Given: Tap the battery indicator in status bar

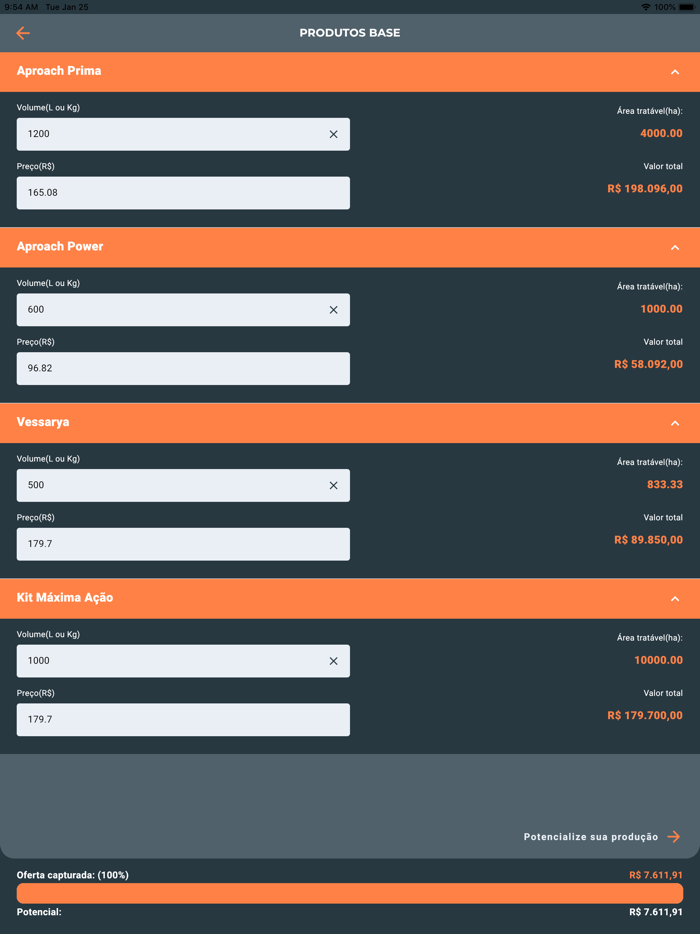Looking at the screenshot, I should click(686, 7).
